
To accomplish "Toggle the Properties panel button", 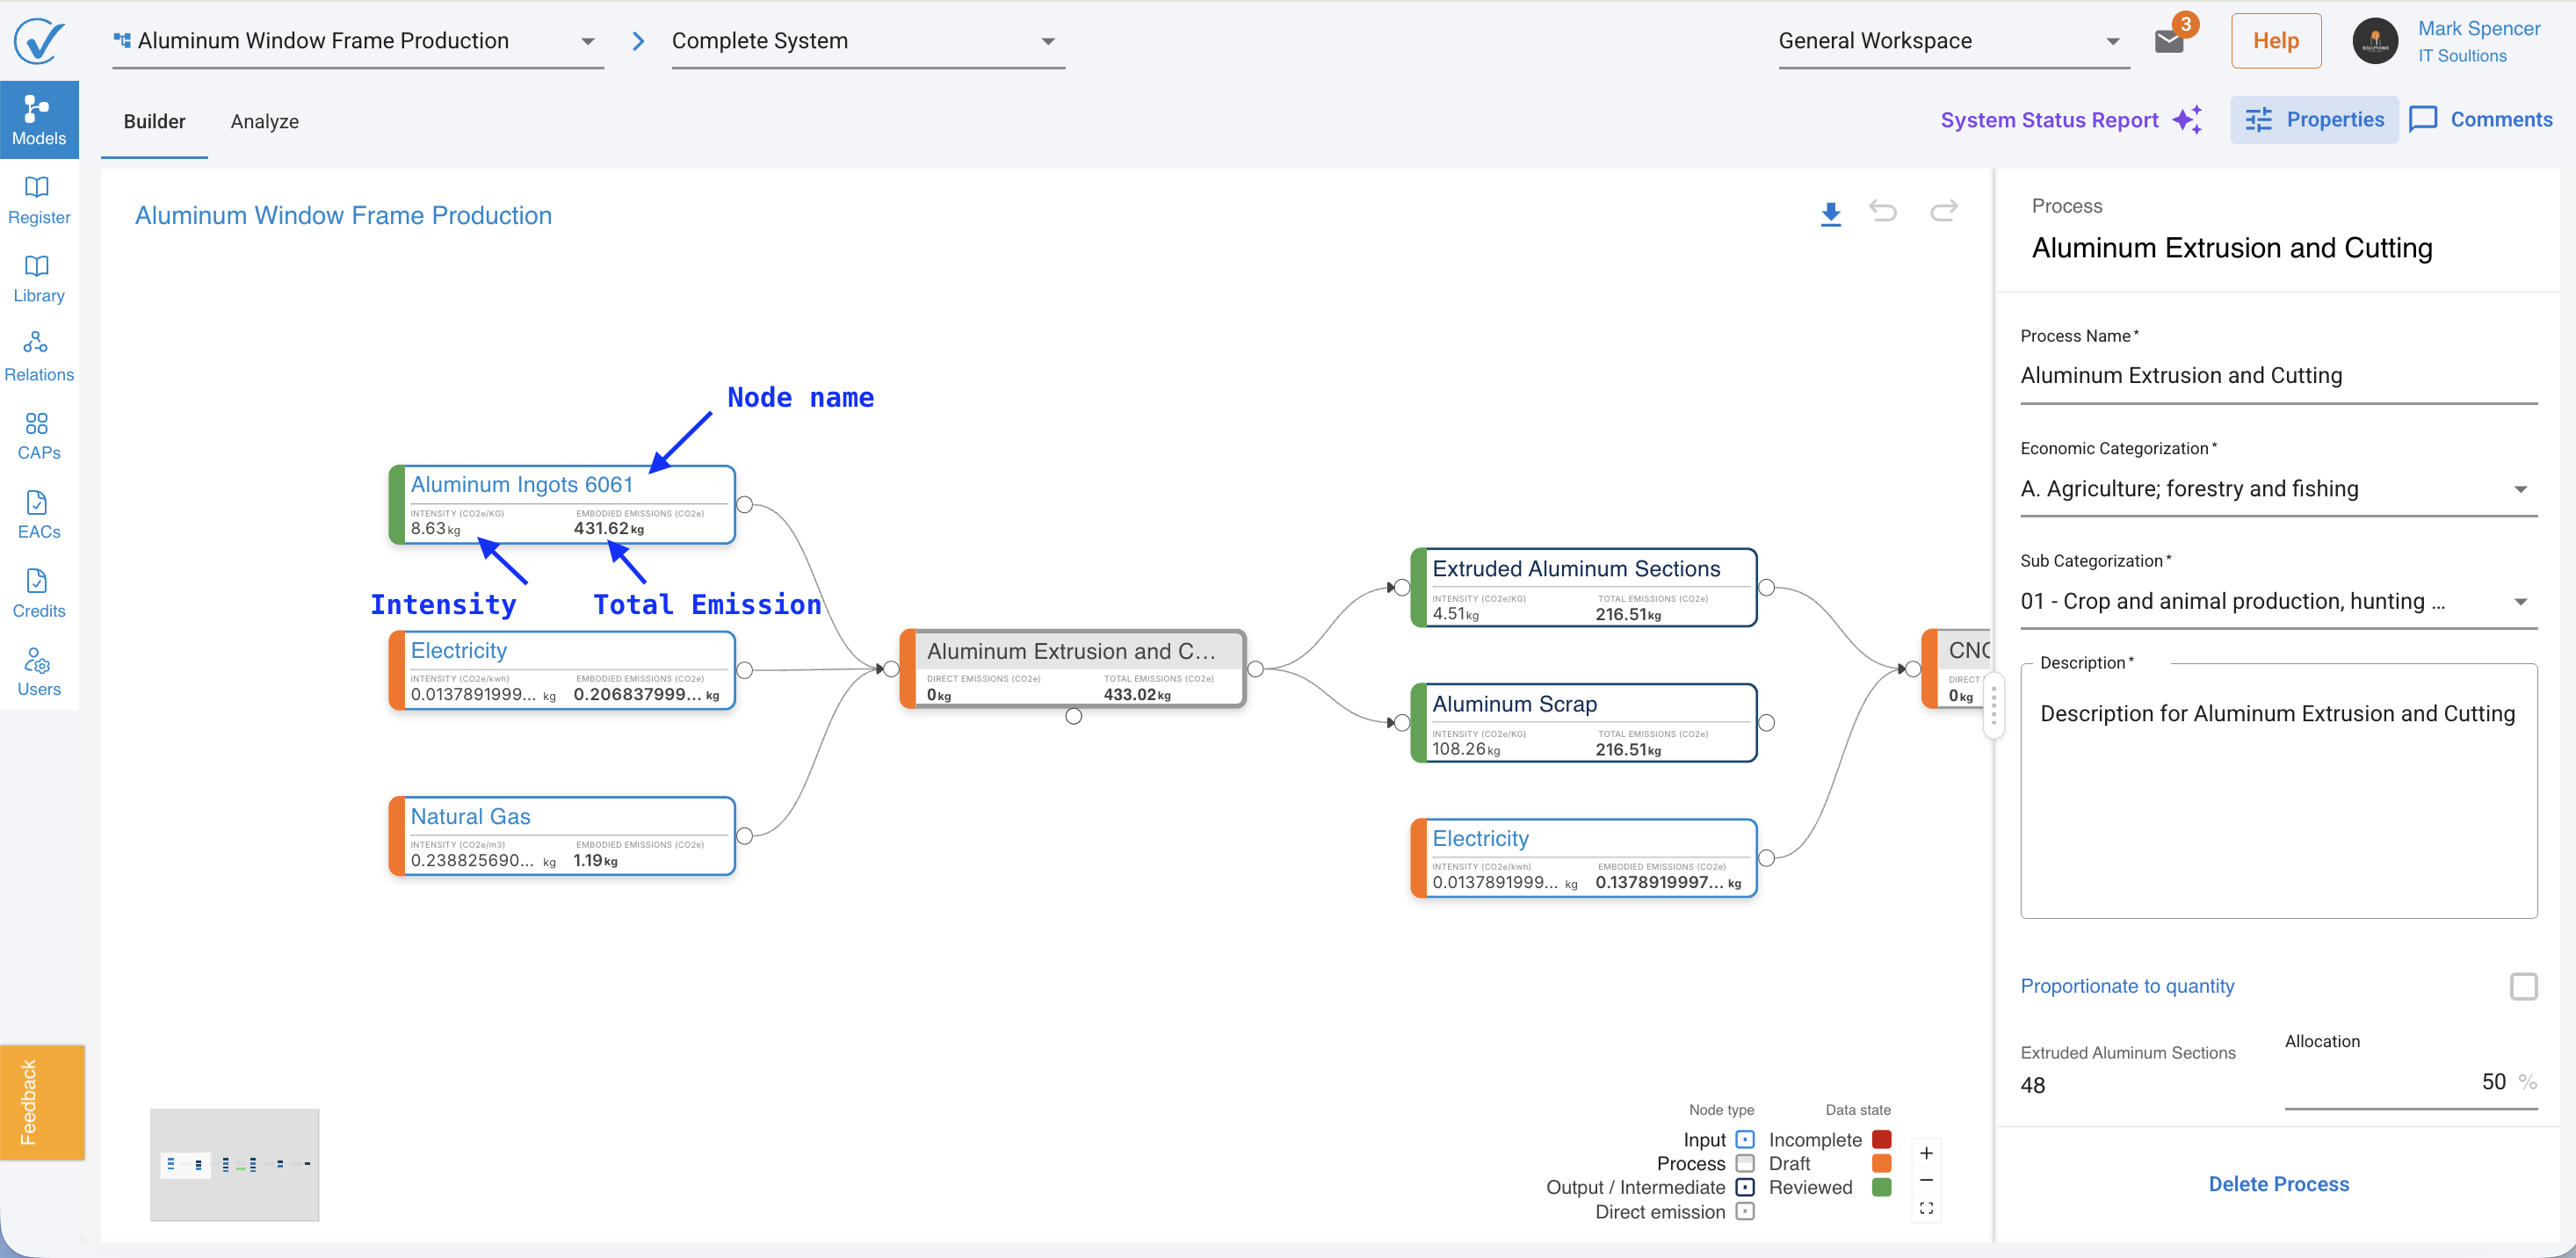I will pos(2314,120).
